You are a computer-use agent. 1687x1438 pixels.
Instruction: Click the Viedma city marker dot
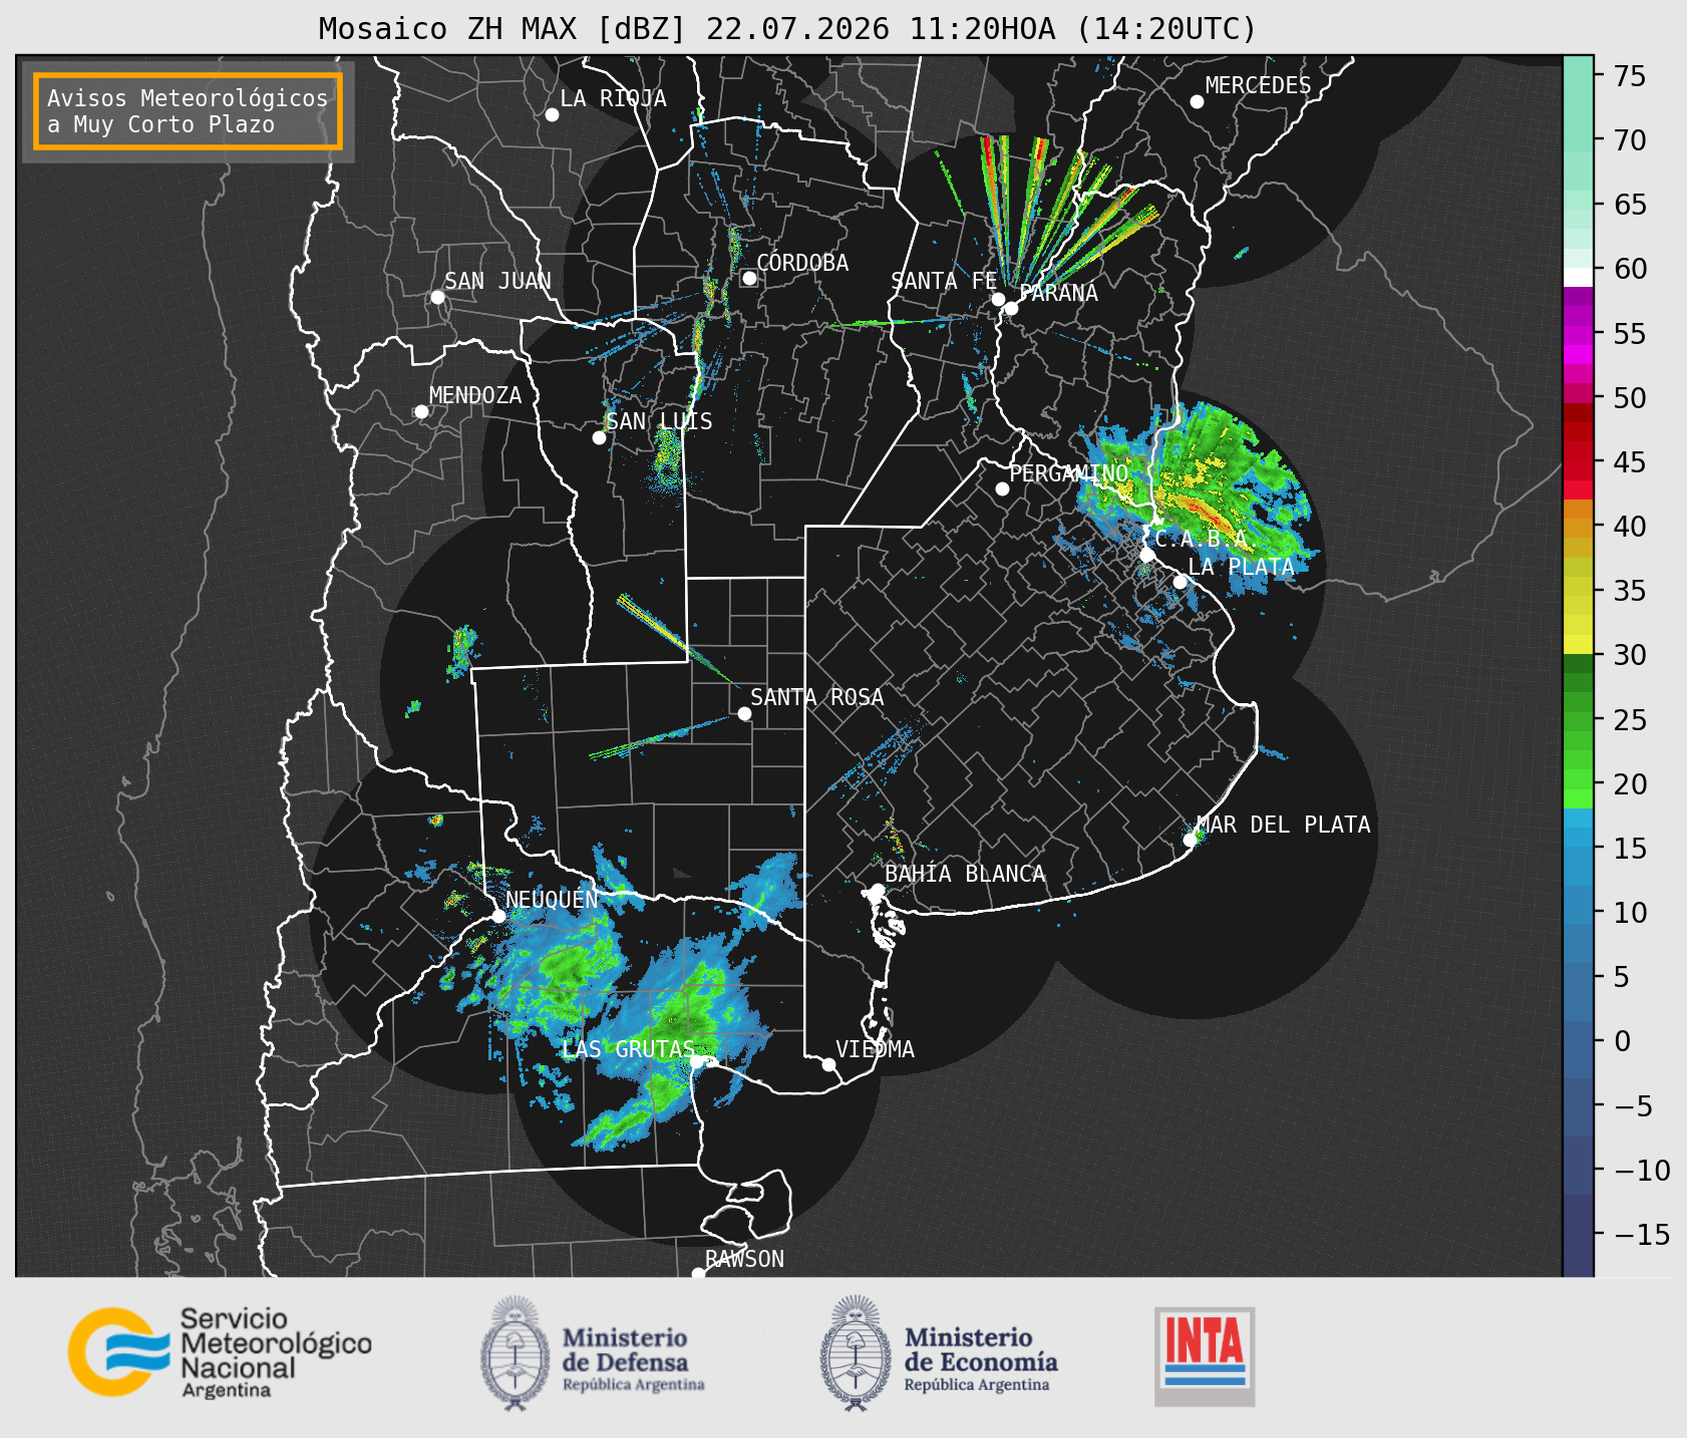pos(828,1064)
